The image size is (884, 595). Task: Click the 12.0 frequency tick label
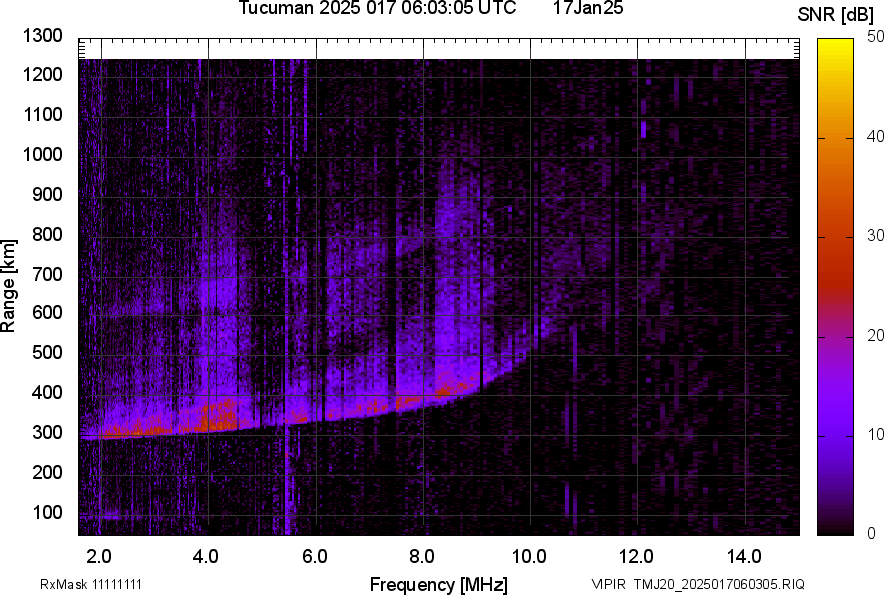pos(637,556)
